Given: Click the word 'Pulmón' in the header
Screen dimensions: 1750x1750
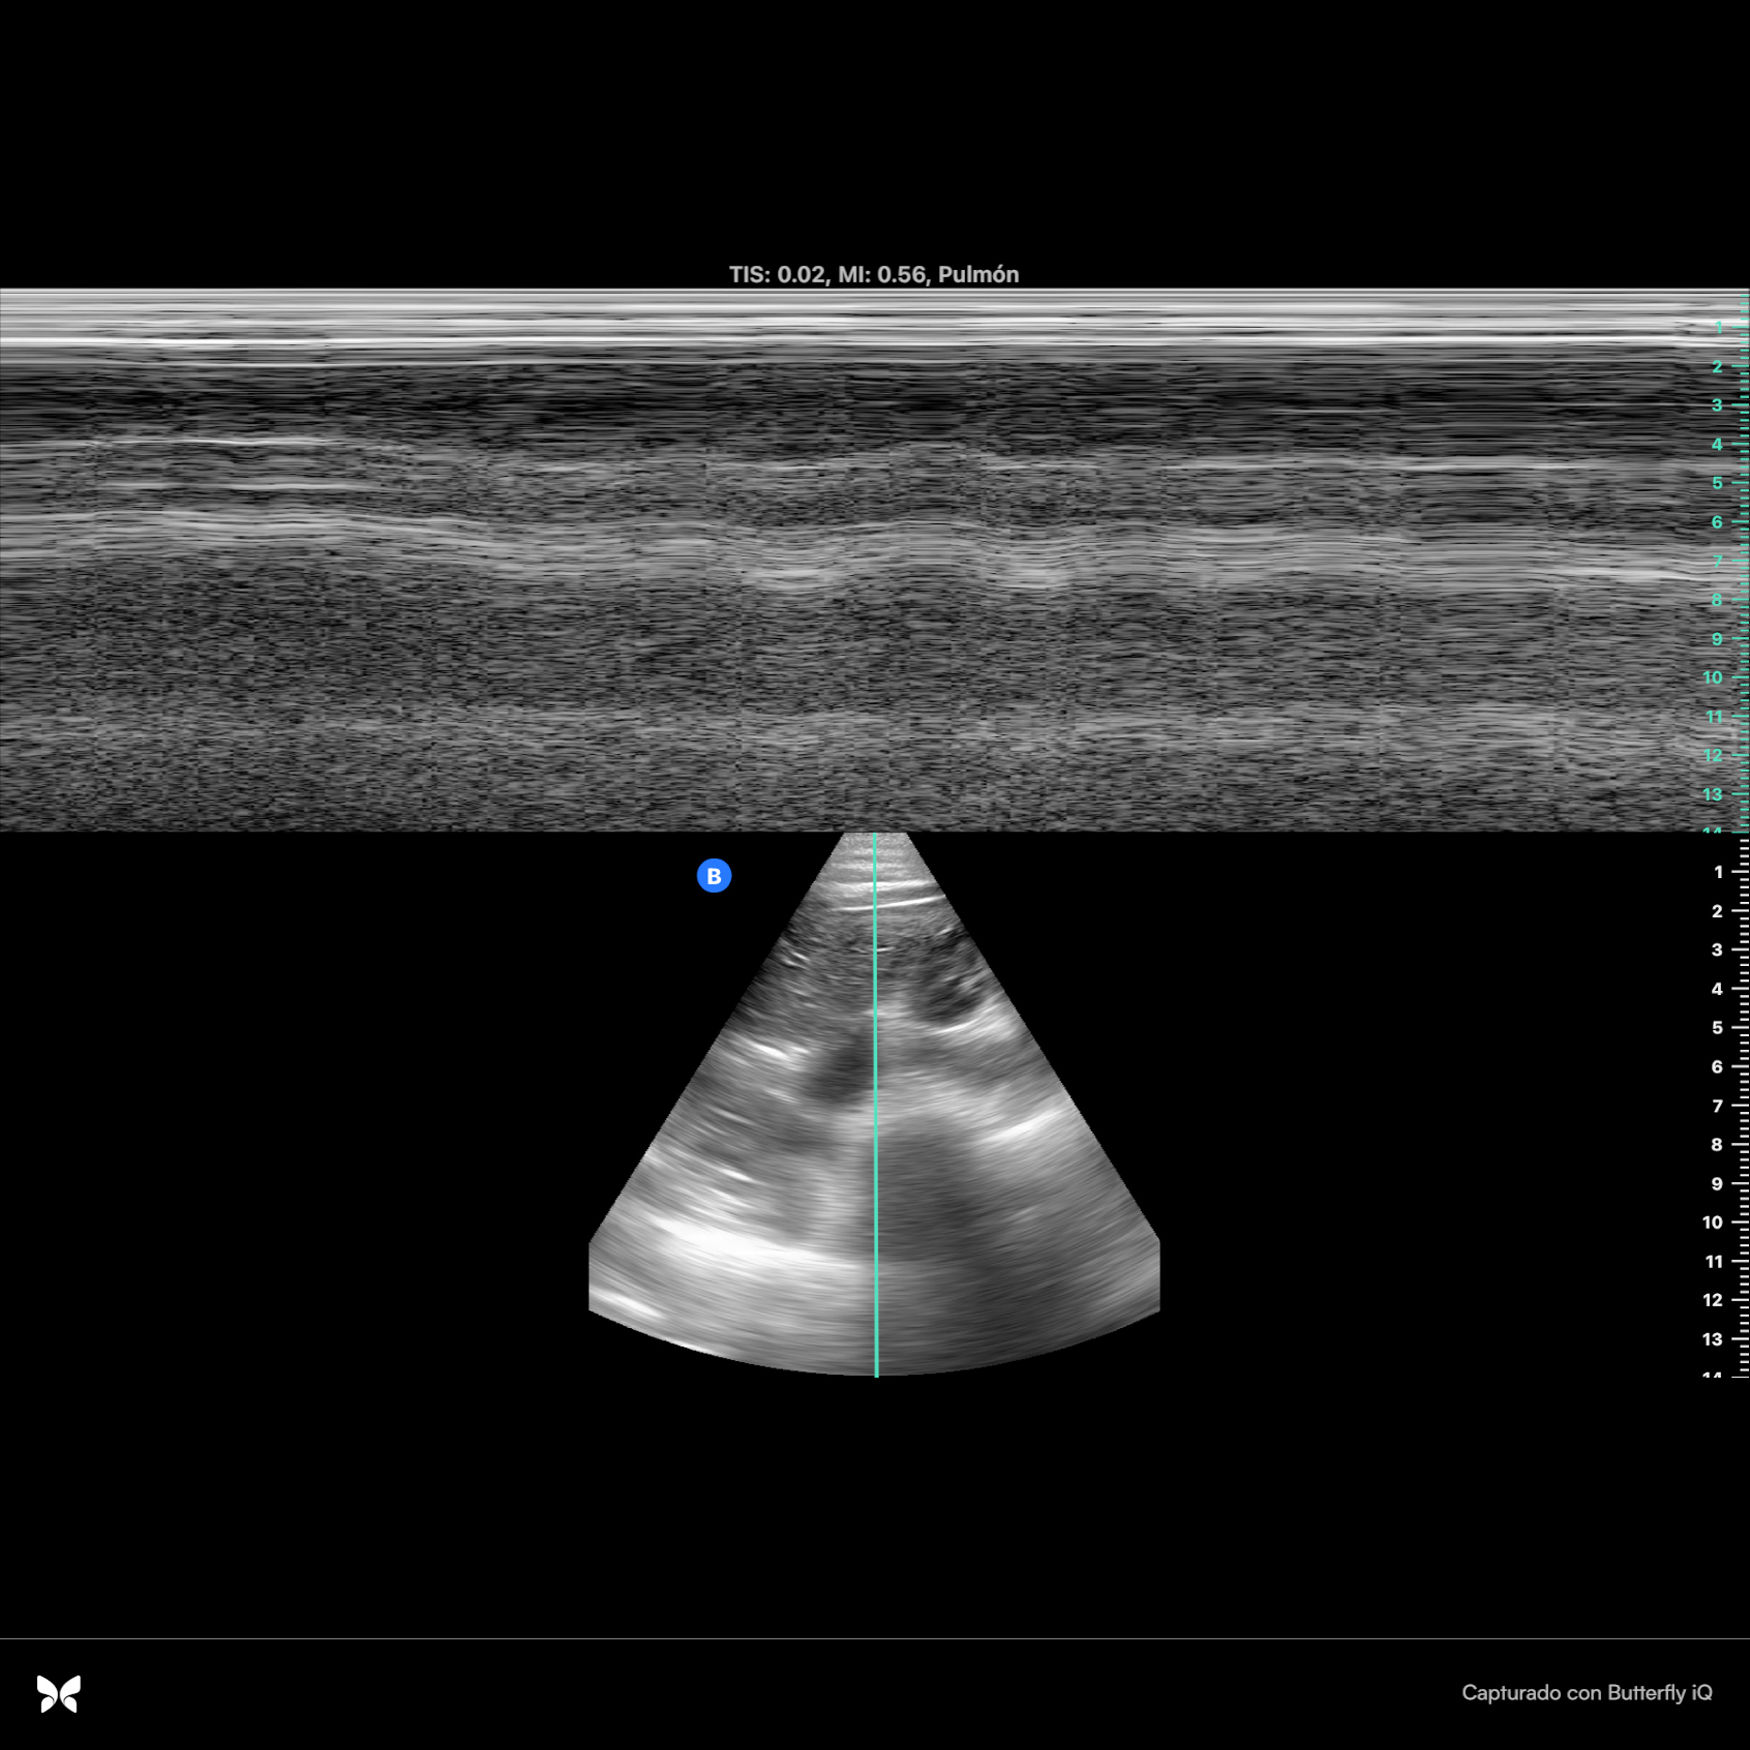Looking at the screenshot, I should point(978,275).
